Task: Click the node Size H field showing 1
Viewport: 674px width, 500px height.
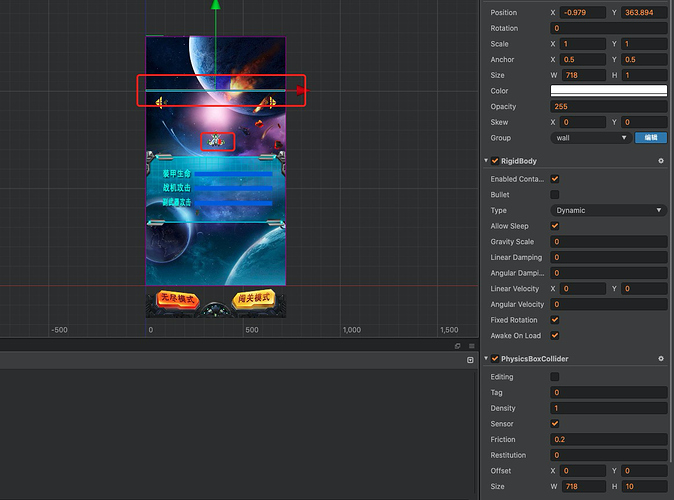Action: click(644, 75)
